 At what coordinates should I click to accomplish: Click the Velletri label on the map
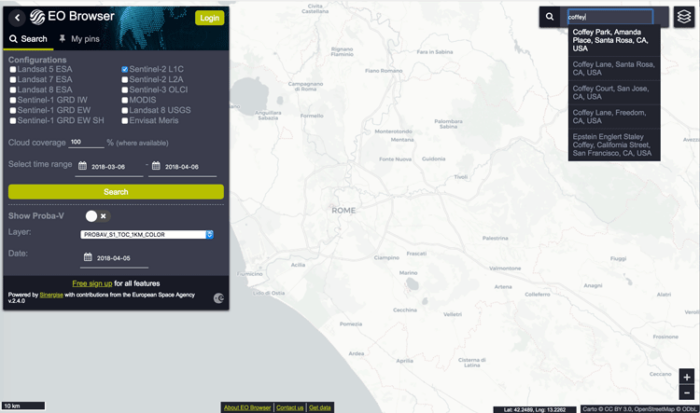(x=452, y=314)
